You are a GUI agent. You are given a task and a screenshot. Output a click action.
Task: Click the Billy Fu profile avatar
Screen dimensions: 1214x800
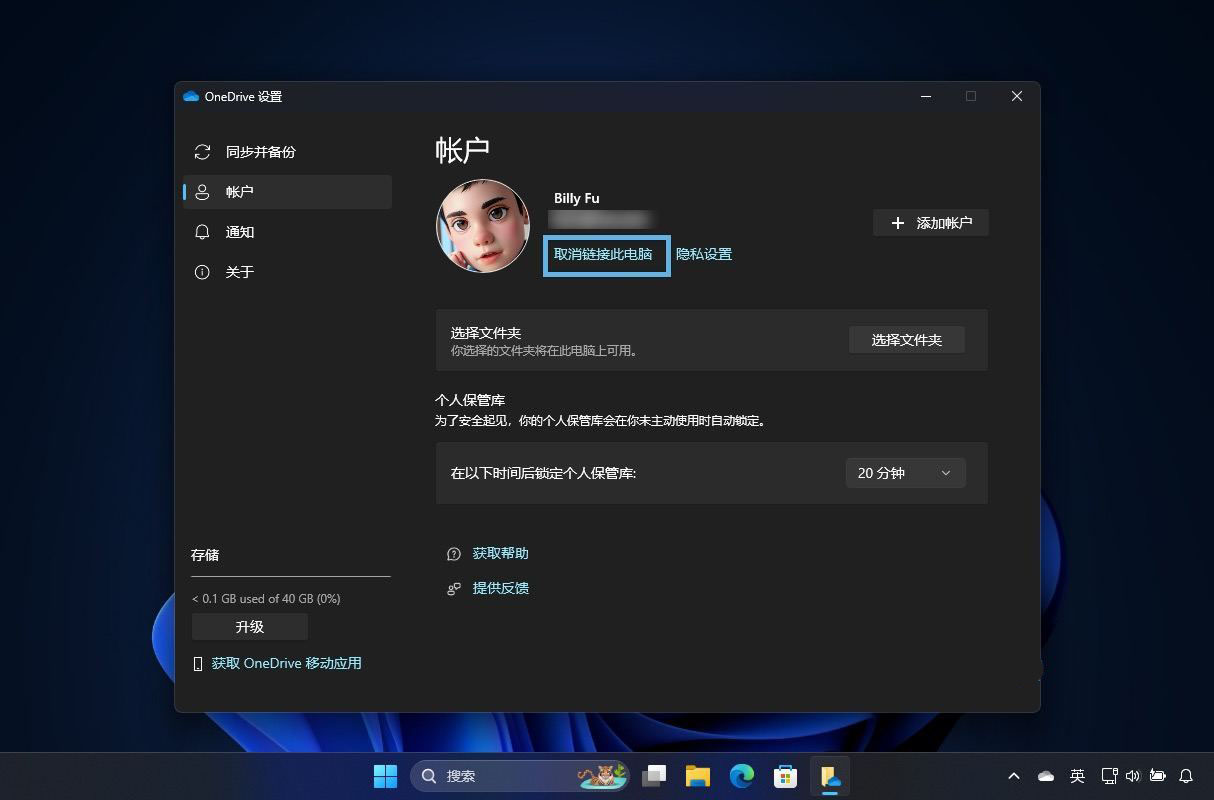(483, 226)
